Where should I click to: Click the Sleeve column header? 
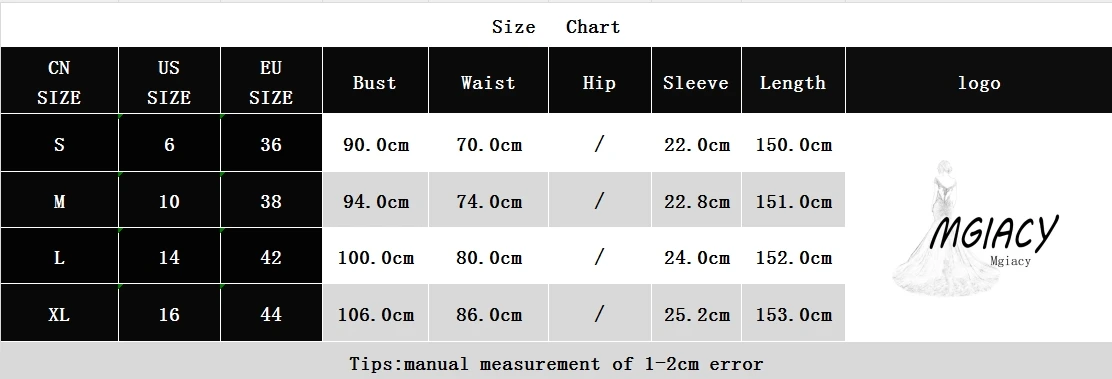696,81
